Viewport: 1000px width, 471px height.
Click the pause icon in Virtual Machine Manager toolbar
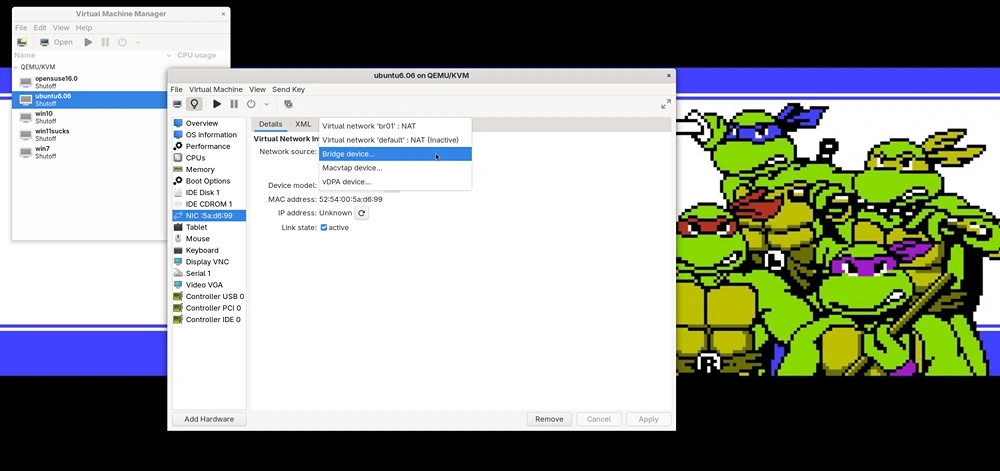[105, 42]
